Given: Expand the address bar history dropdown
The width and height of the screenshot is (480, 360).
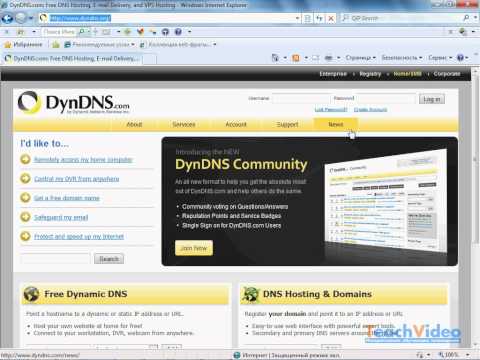Looking at the screenshot, I should coord(298,18).
